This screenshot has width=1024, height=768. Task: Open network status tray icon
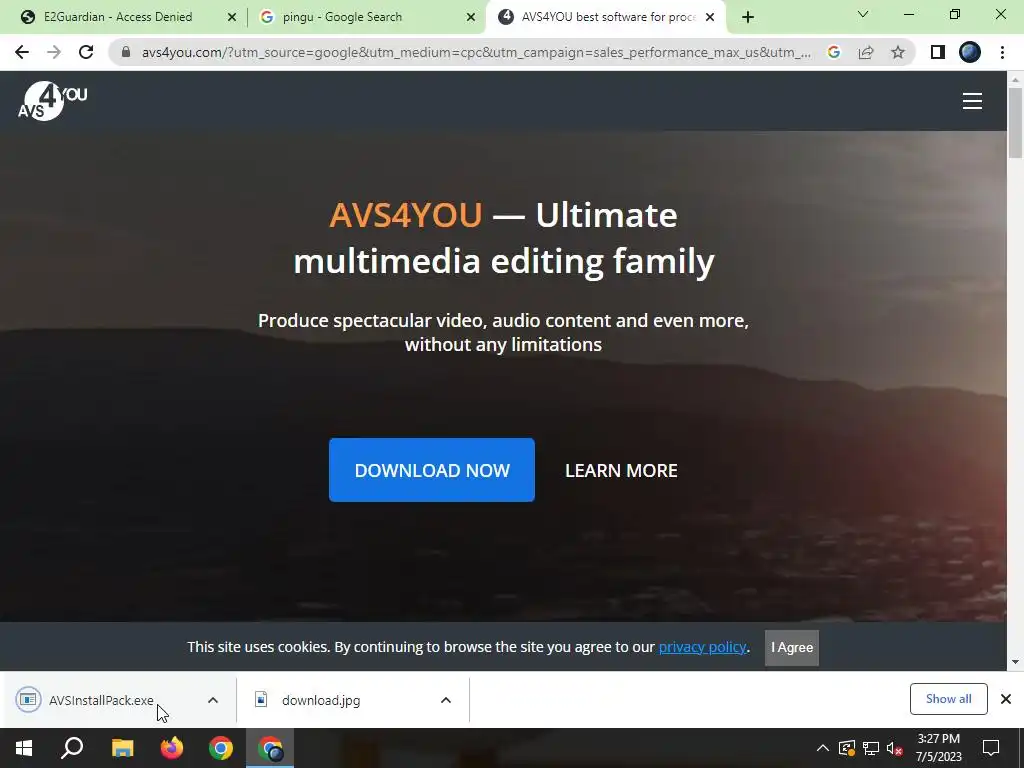pyautogui.click(x=871, y=748)
